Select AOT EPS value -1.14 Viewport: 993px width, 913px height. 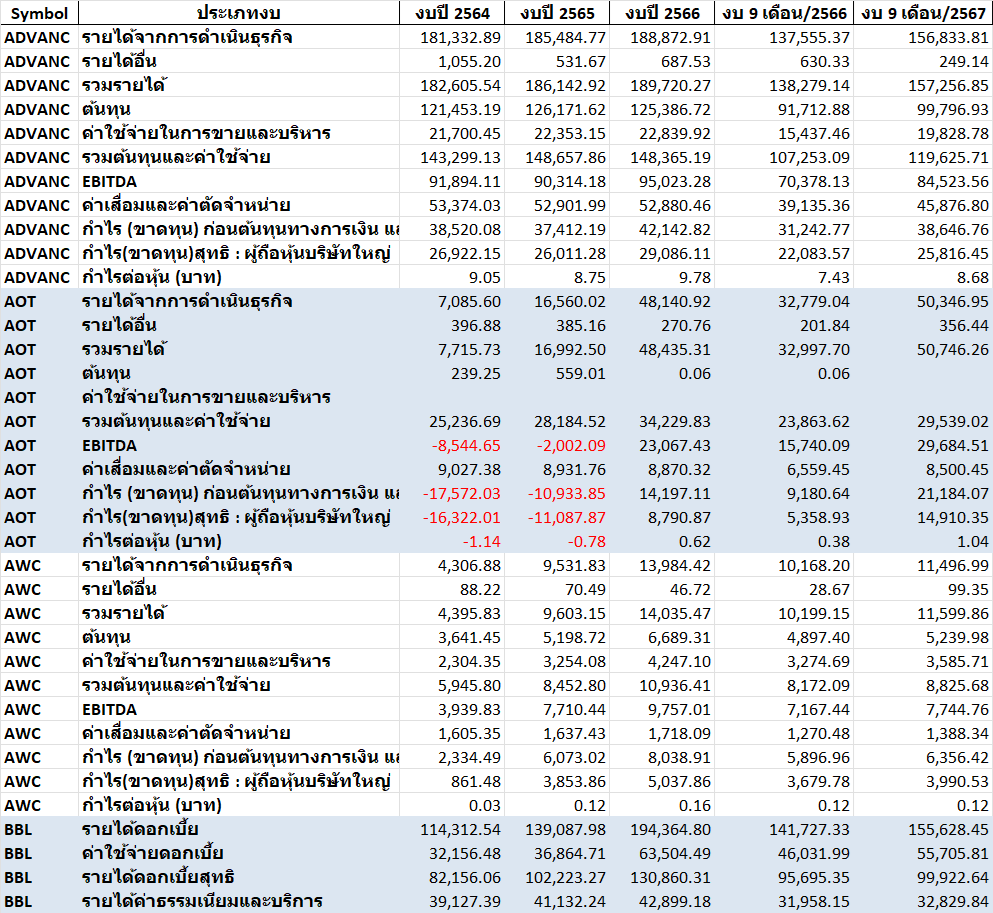pyautogui.click(x=482, y=543)
